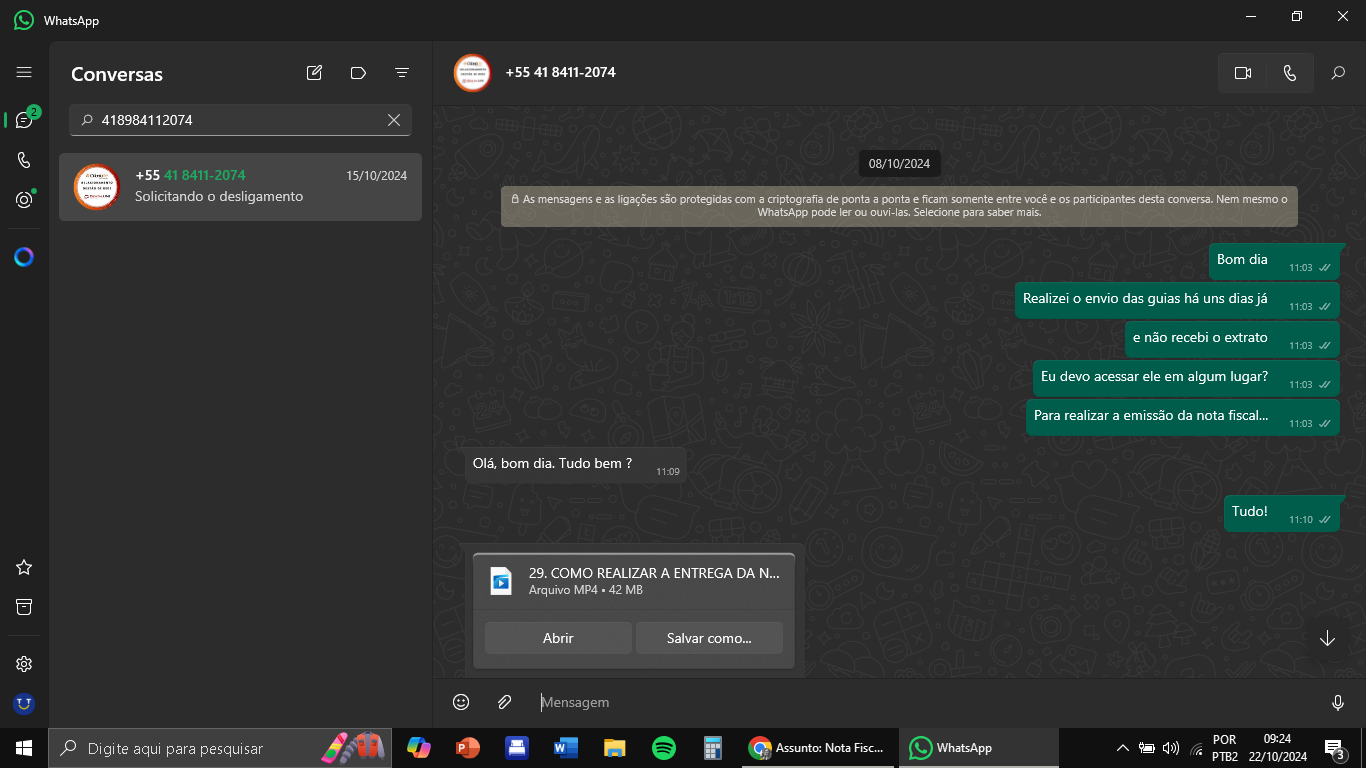This screenshot has width=1366, height=768.
Task: Click the Abrir button for the MP4 file
Action: tap(558, 638)
